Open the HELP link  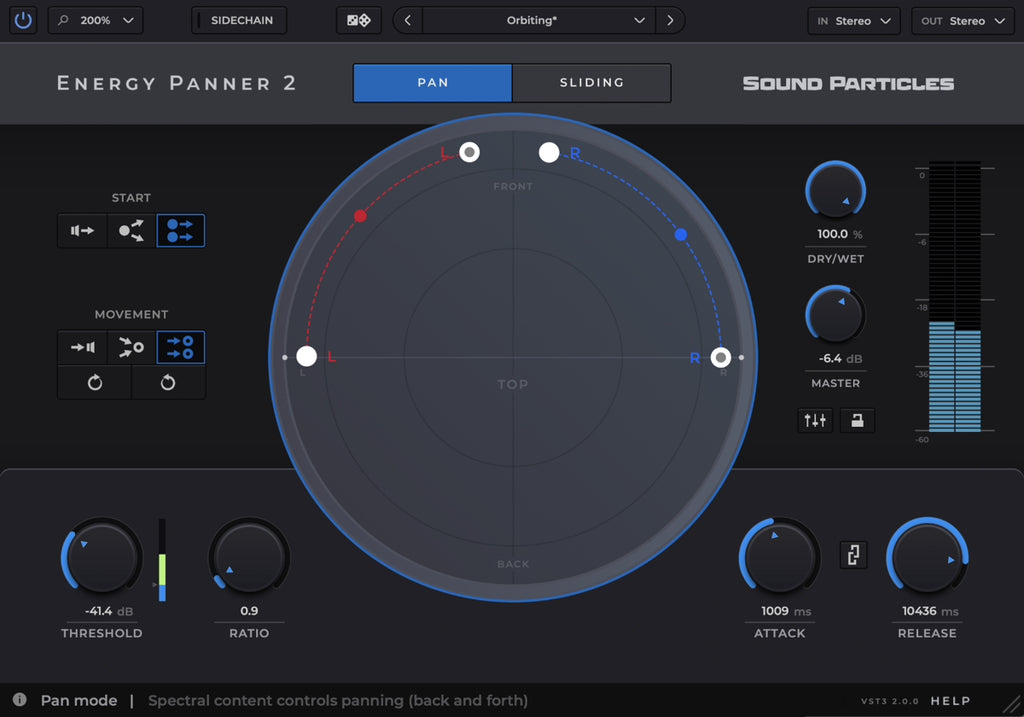coord(950,701)
